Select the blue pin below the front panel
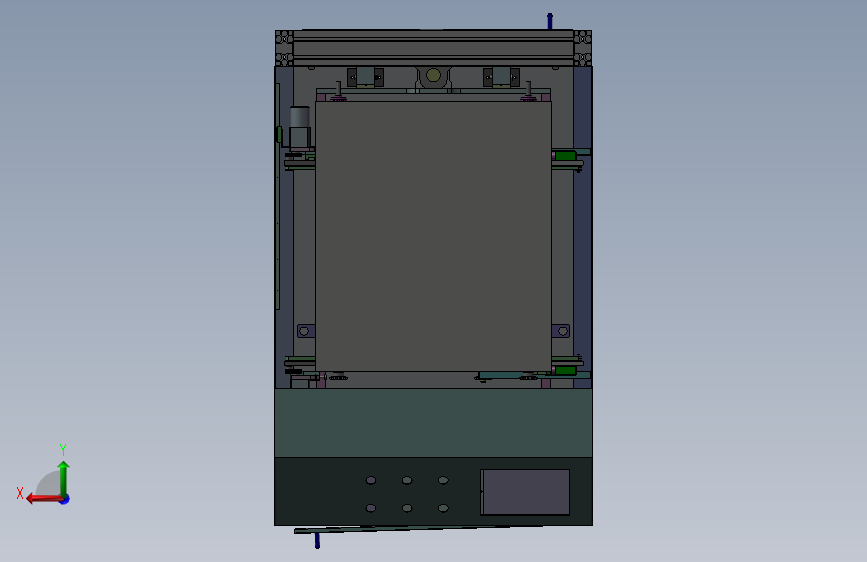867x562 pixels. tap(317, 540)
